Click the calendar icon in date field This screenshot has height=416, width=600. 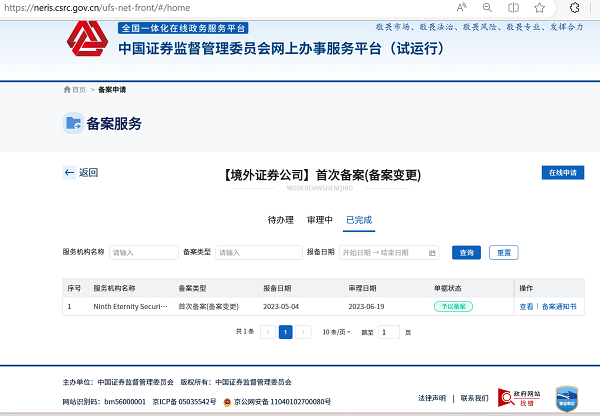click(432, 253)
